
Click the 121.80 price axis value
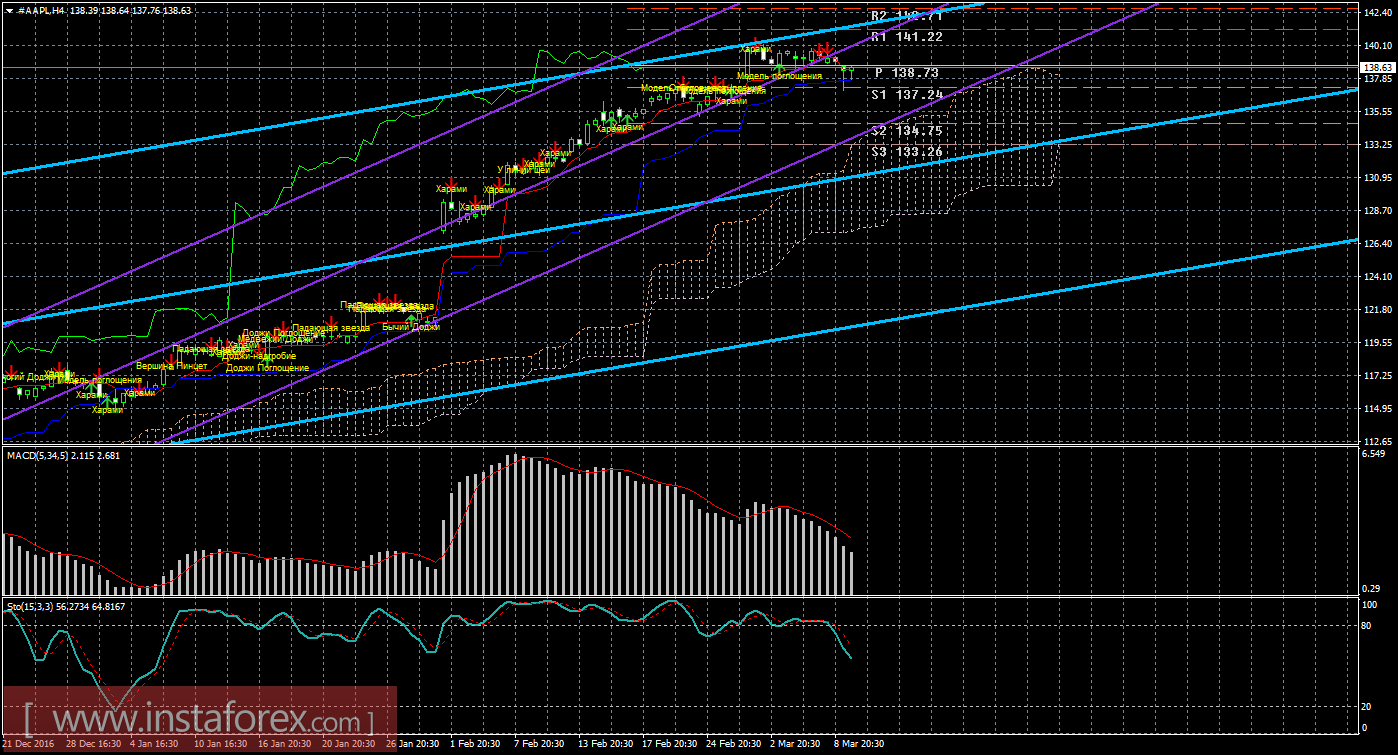pos(1378,309)
